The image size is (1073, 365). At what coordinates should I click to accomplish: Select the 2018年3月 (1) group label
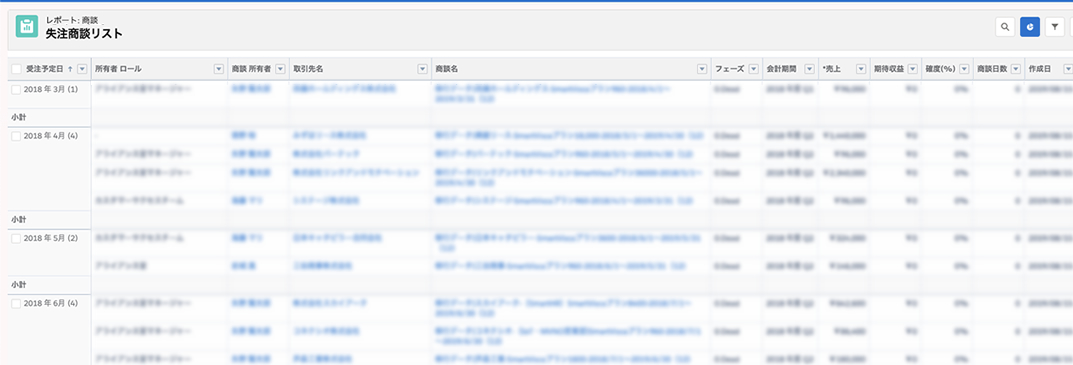point(51,90)
